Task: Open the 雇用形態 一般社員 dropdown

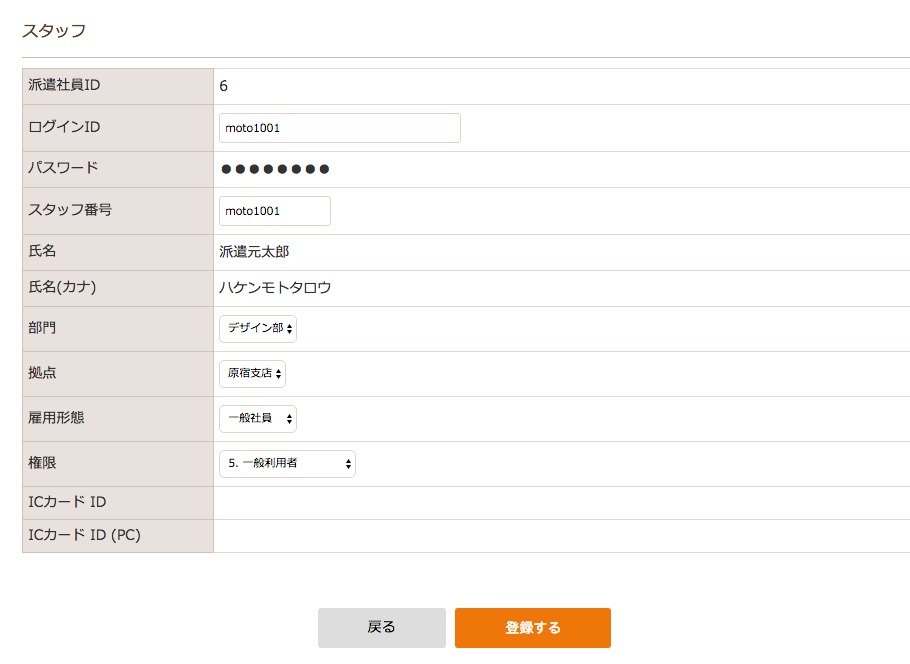Action: point(258,418)
